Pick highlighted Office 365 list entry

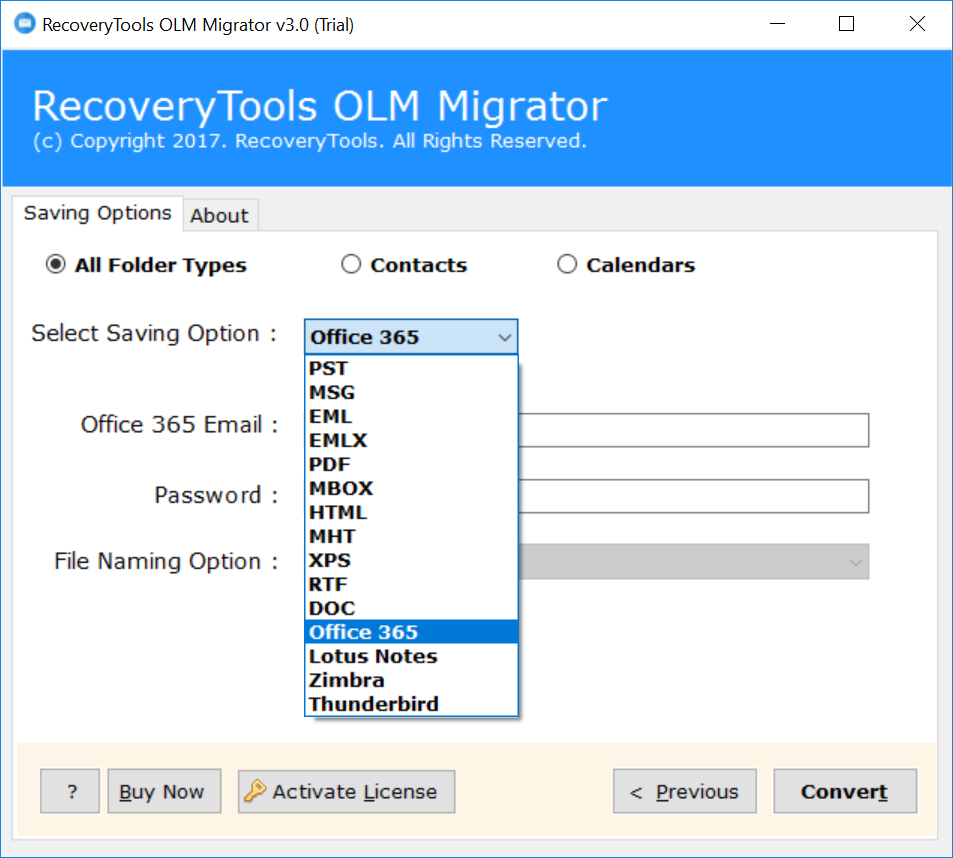pos(411,632)
